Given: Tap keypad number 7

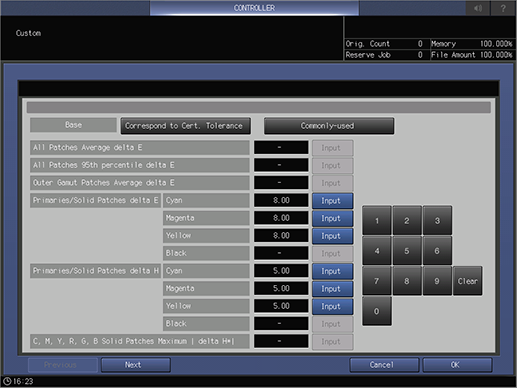Looking at the screenshot, I should pyautogui.click(x=377, y=281).
